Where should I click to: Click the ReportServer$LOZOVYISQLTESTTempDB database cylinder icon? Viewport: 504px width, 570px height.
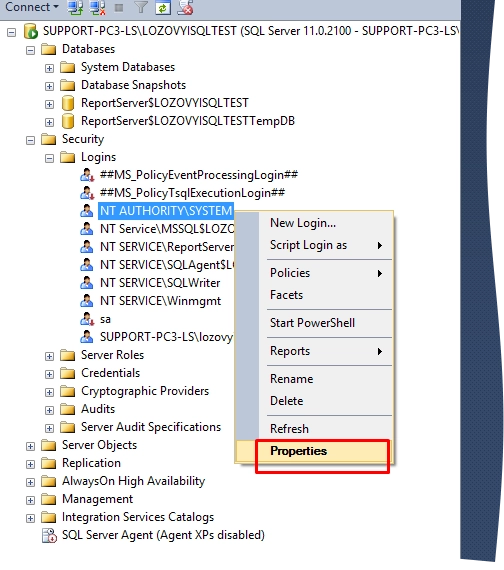[x=68, y=121]
